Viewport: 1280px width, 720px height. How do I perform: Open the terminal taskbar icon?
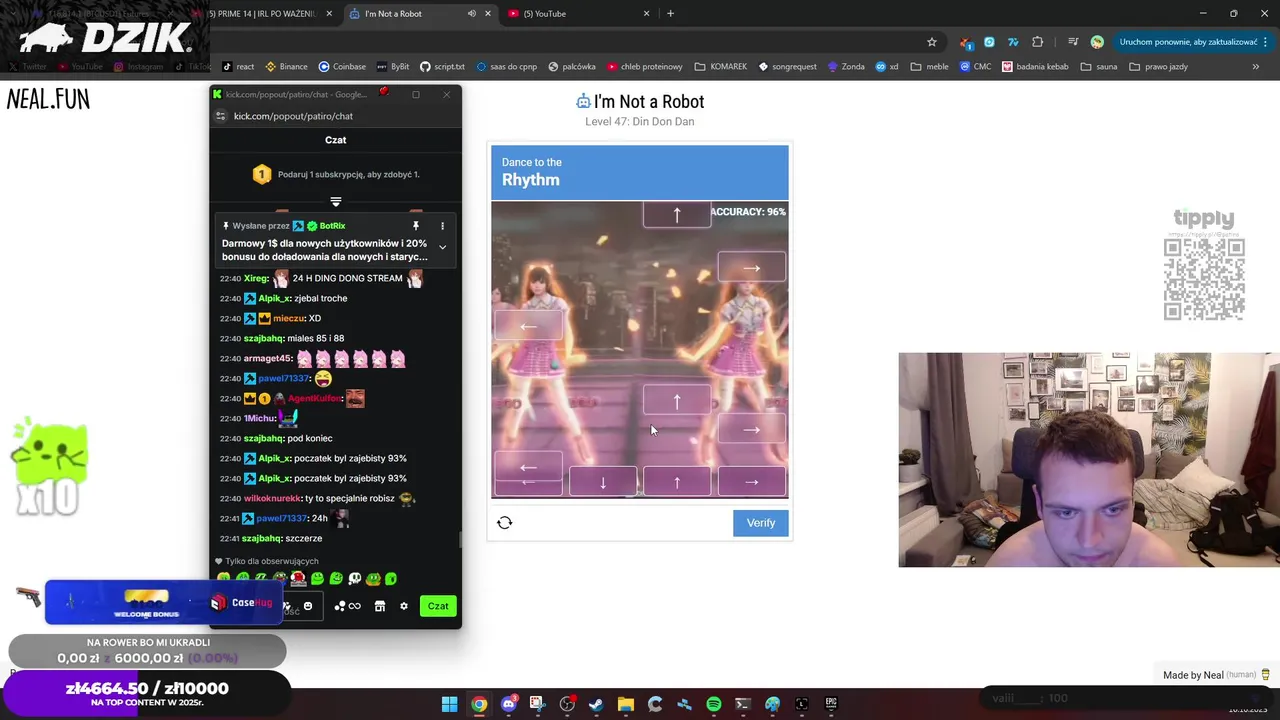(x=743, y=704)
